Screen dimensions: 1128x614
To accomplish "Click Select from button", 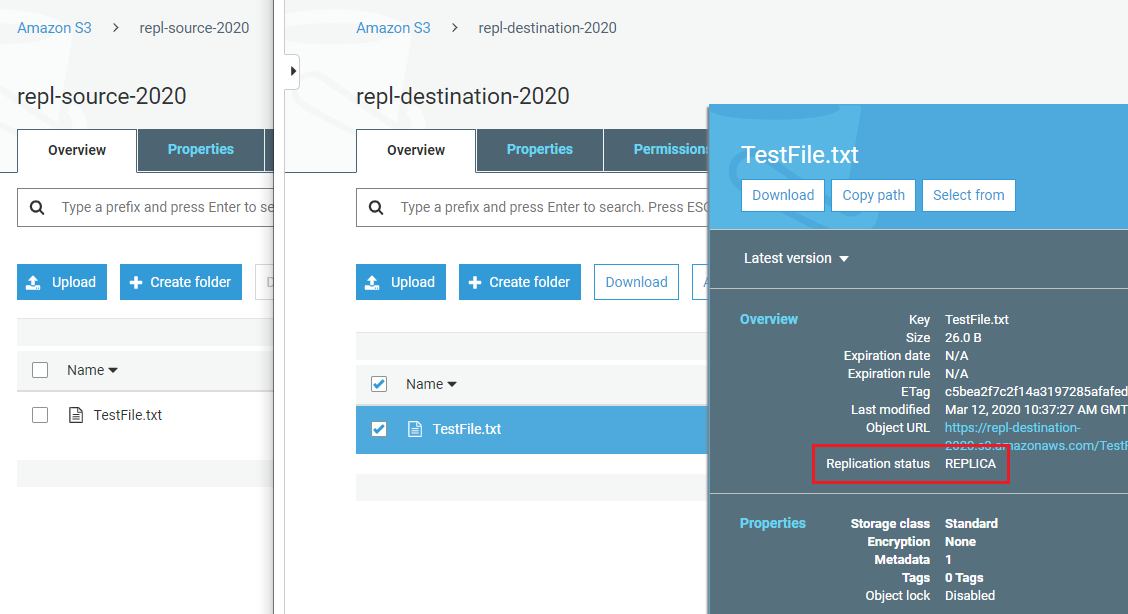I will [x=968, y=196].
